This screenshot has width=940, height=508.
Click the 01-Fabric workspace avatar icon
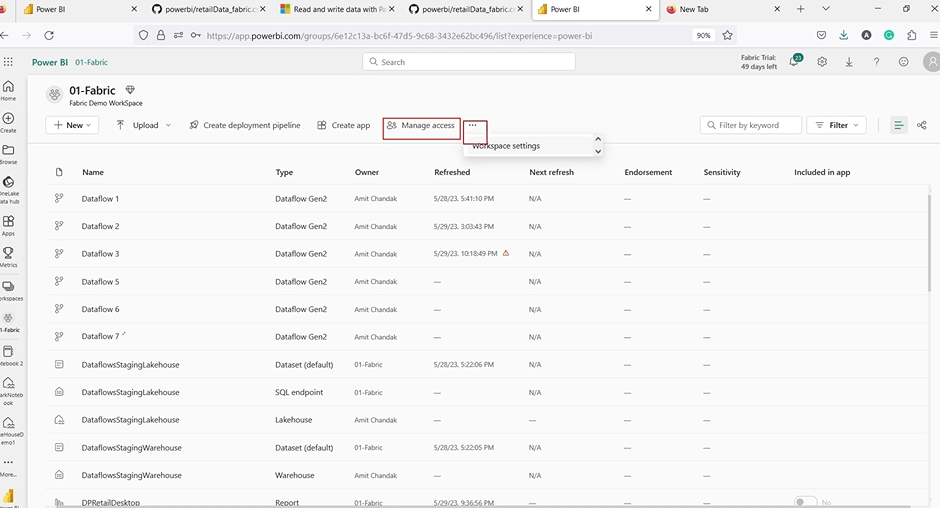pyautogui.click(x=55, y=94)
